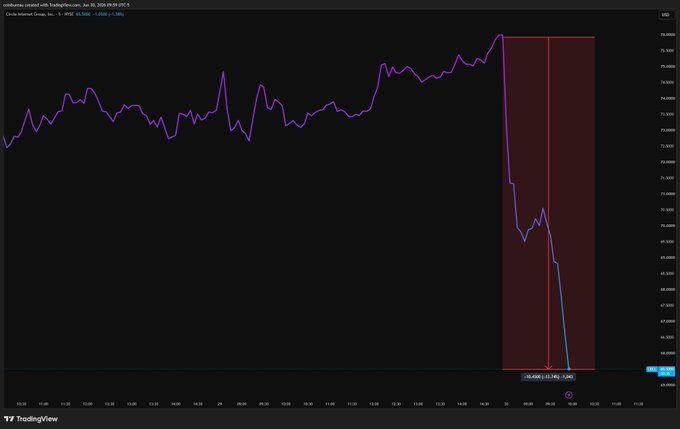Open the USD currency selector

click(665, 15)
